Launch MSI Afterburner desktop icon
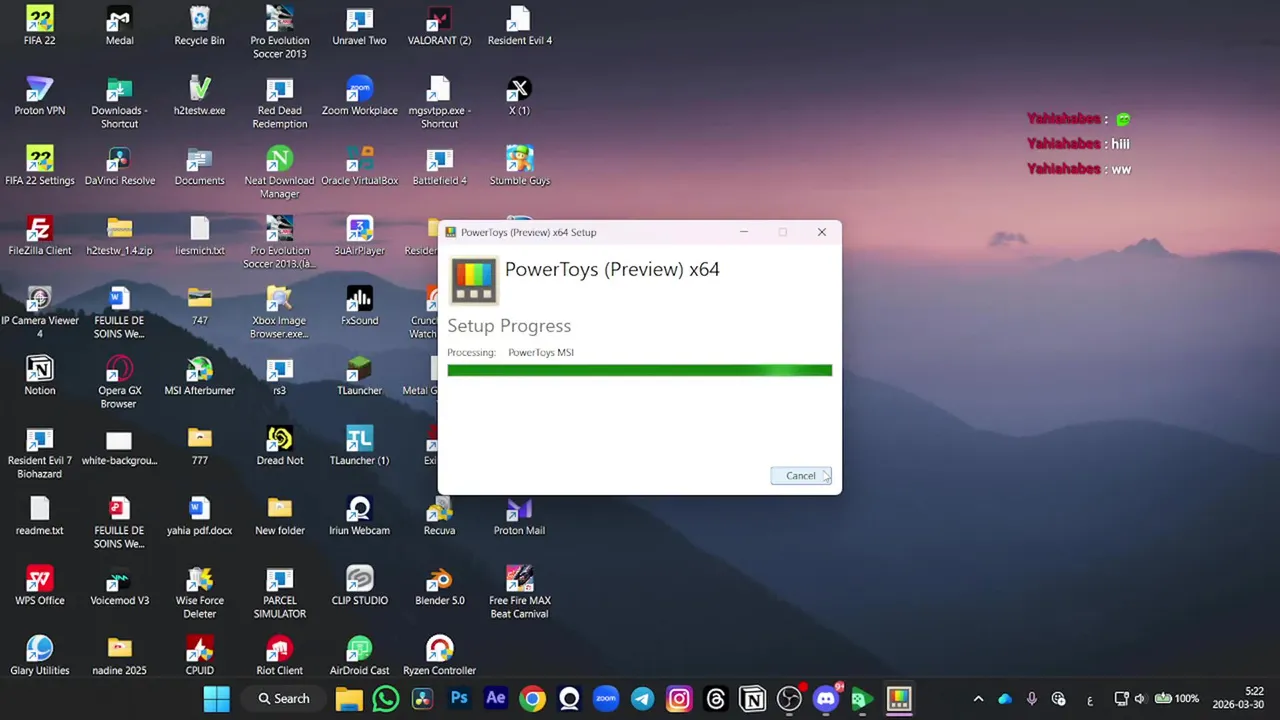This screenshot has height=720, width=1280. click(x=200, y=375)
